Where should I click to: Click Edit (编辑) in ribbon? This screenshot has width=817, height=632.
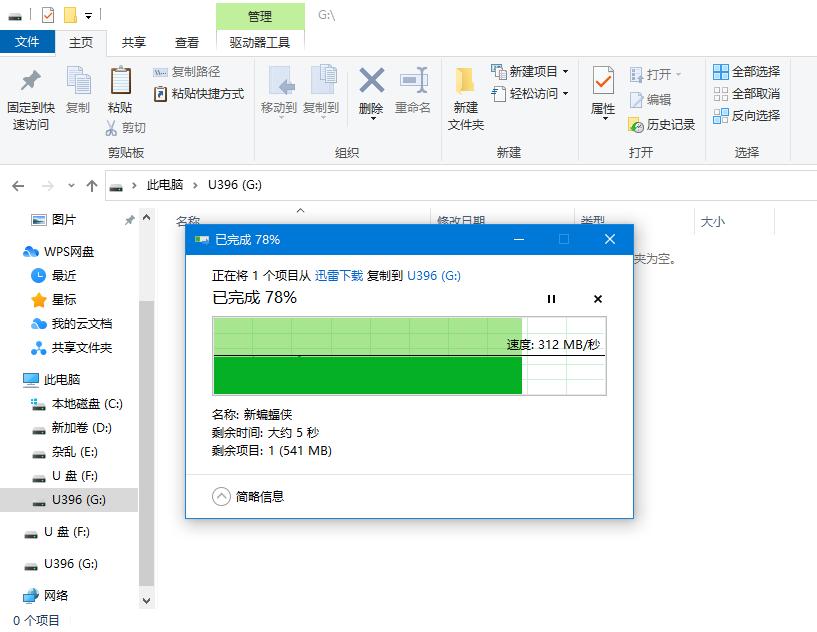[650, 100]
